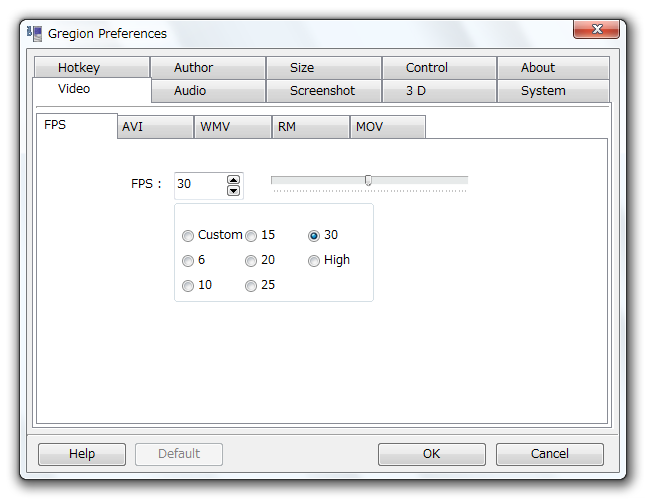
Task: Select the 6 FPS radio button
Action: [188, 261]
